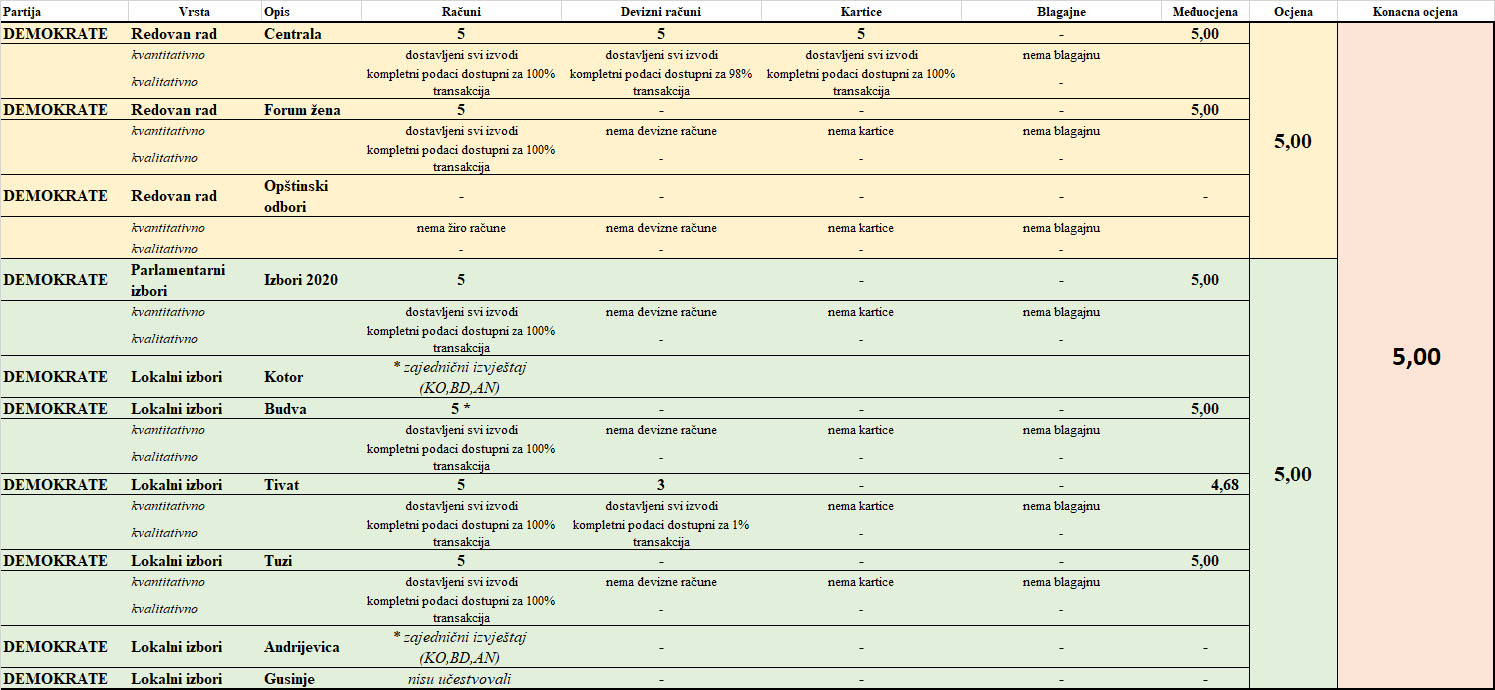Click the Računi value 5 in Centrala row
1495x690 pixels.
point(461,34)
